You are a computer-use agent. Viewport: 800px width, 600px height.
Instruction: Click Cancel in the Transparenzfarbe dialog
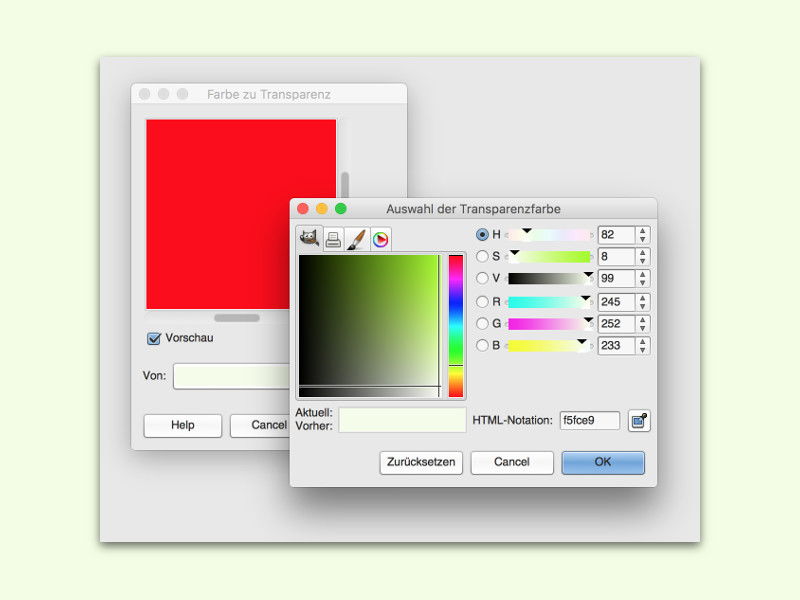[x=512, y=462]
